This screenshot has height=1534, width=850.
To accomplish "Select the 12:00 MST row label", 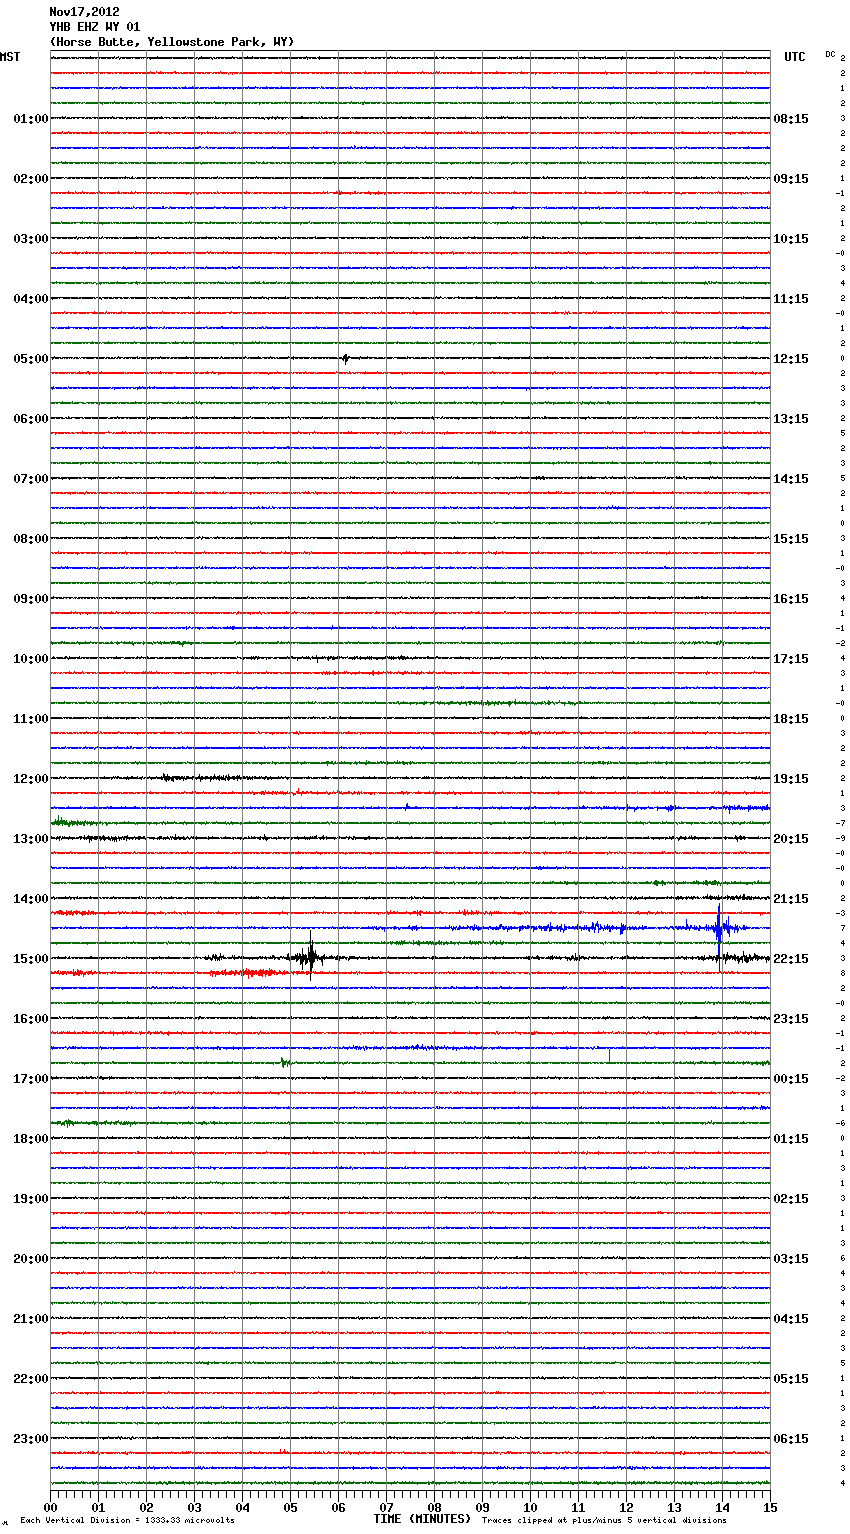I will coord(31,779).
